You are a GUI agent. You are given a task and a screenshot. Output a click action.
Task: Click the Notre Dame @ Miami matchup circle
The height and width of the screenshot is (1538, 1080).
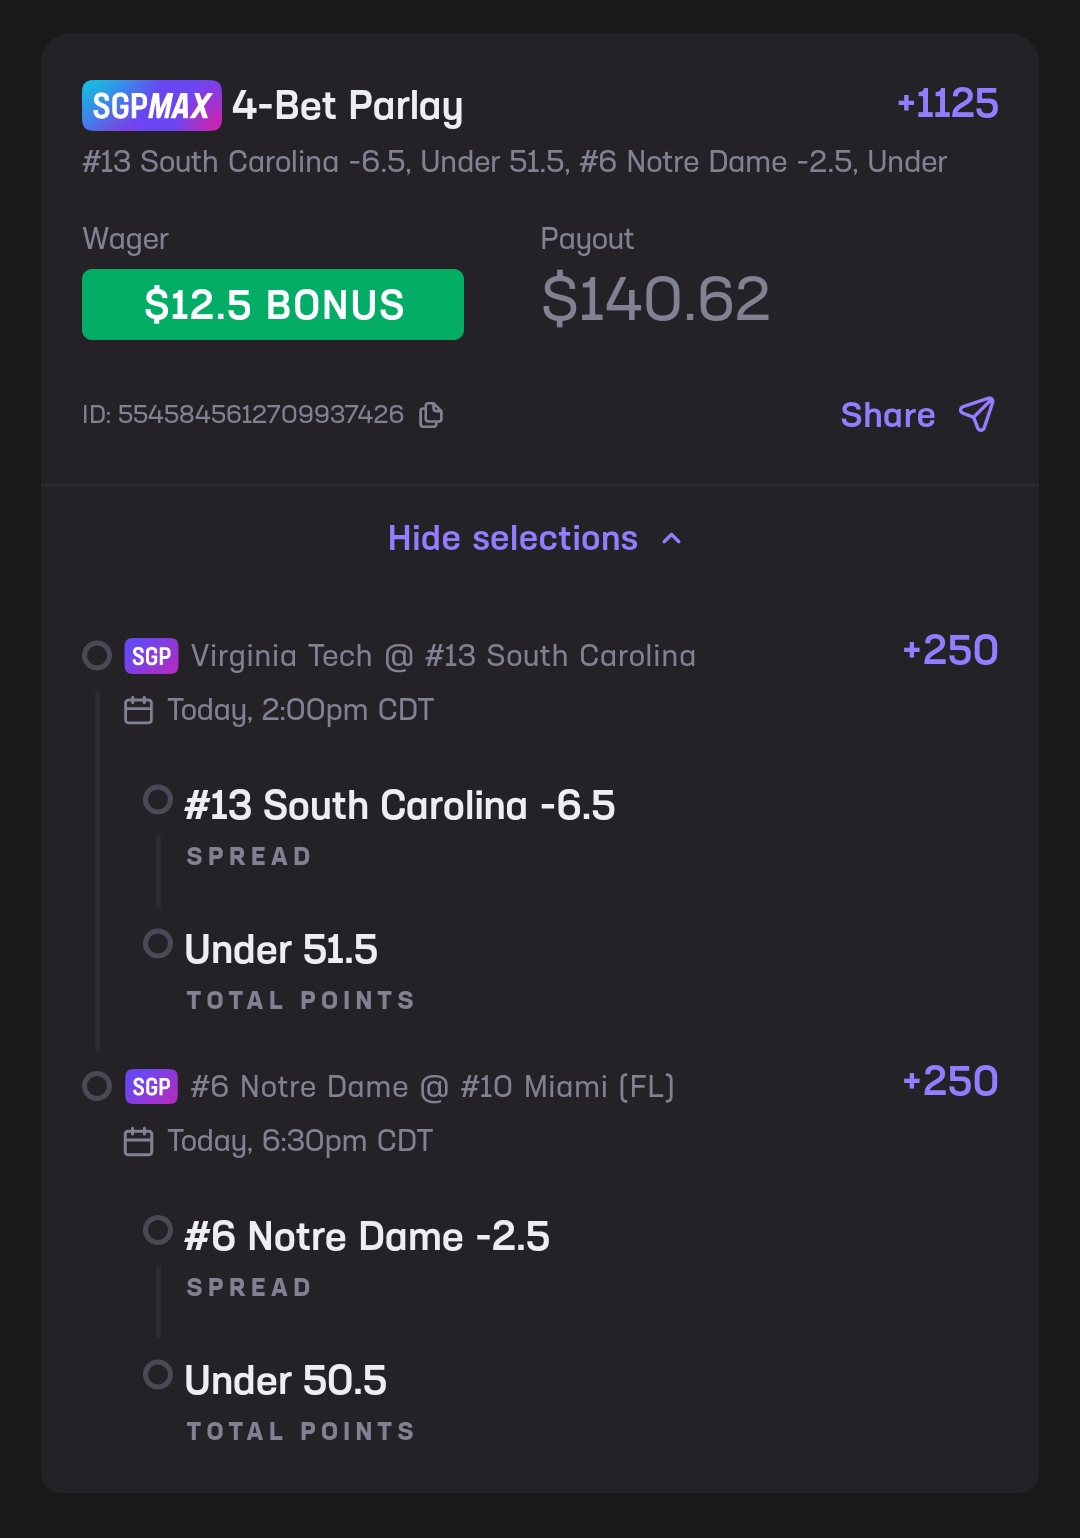[x=97, y=1086]
